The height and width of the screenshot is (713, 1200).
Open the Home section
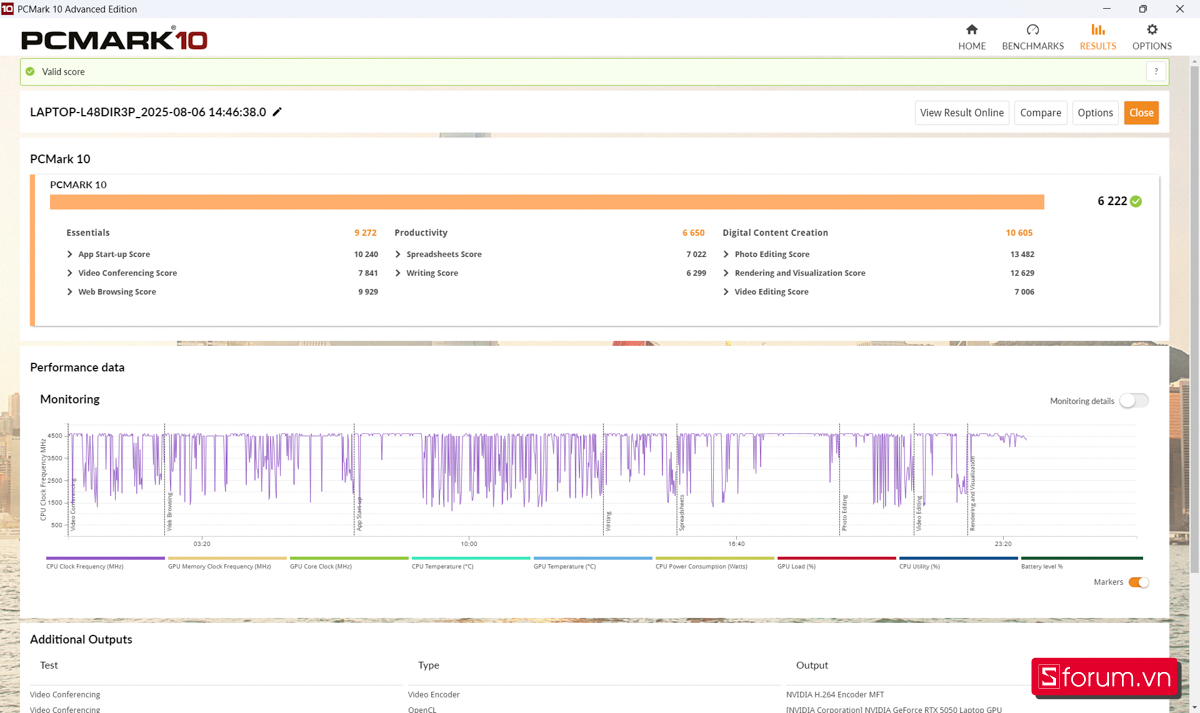(971, 37)
